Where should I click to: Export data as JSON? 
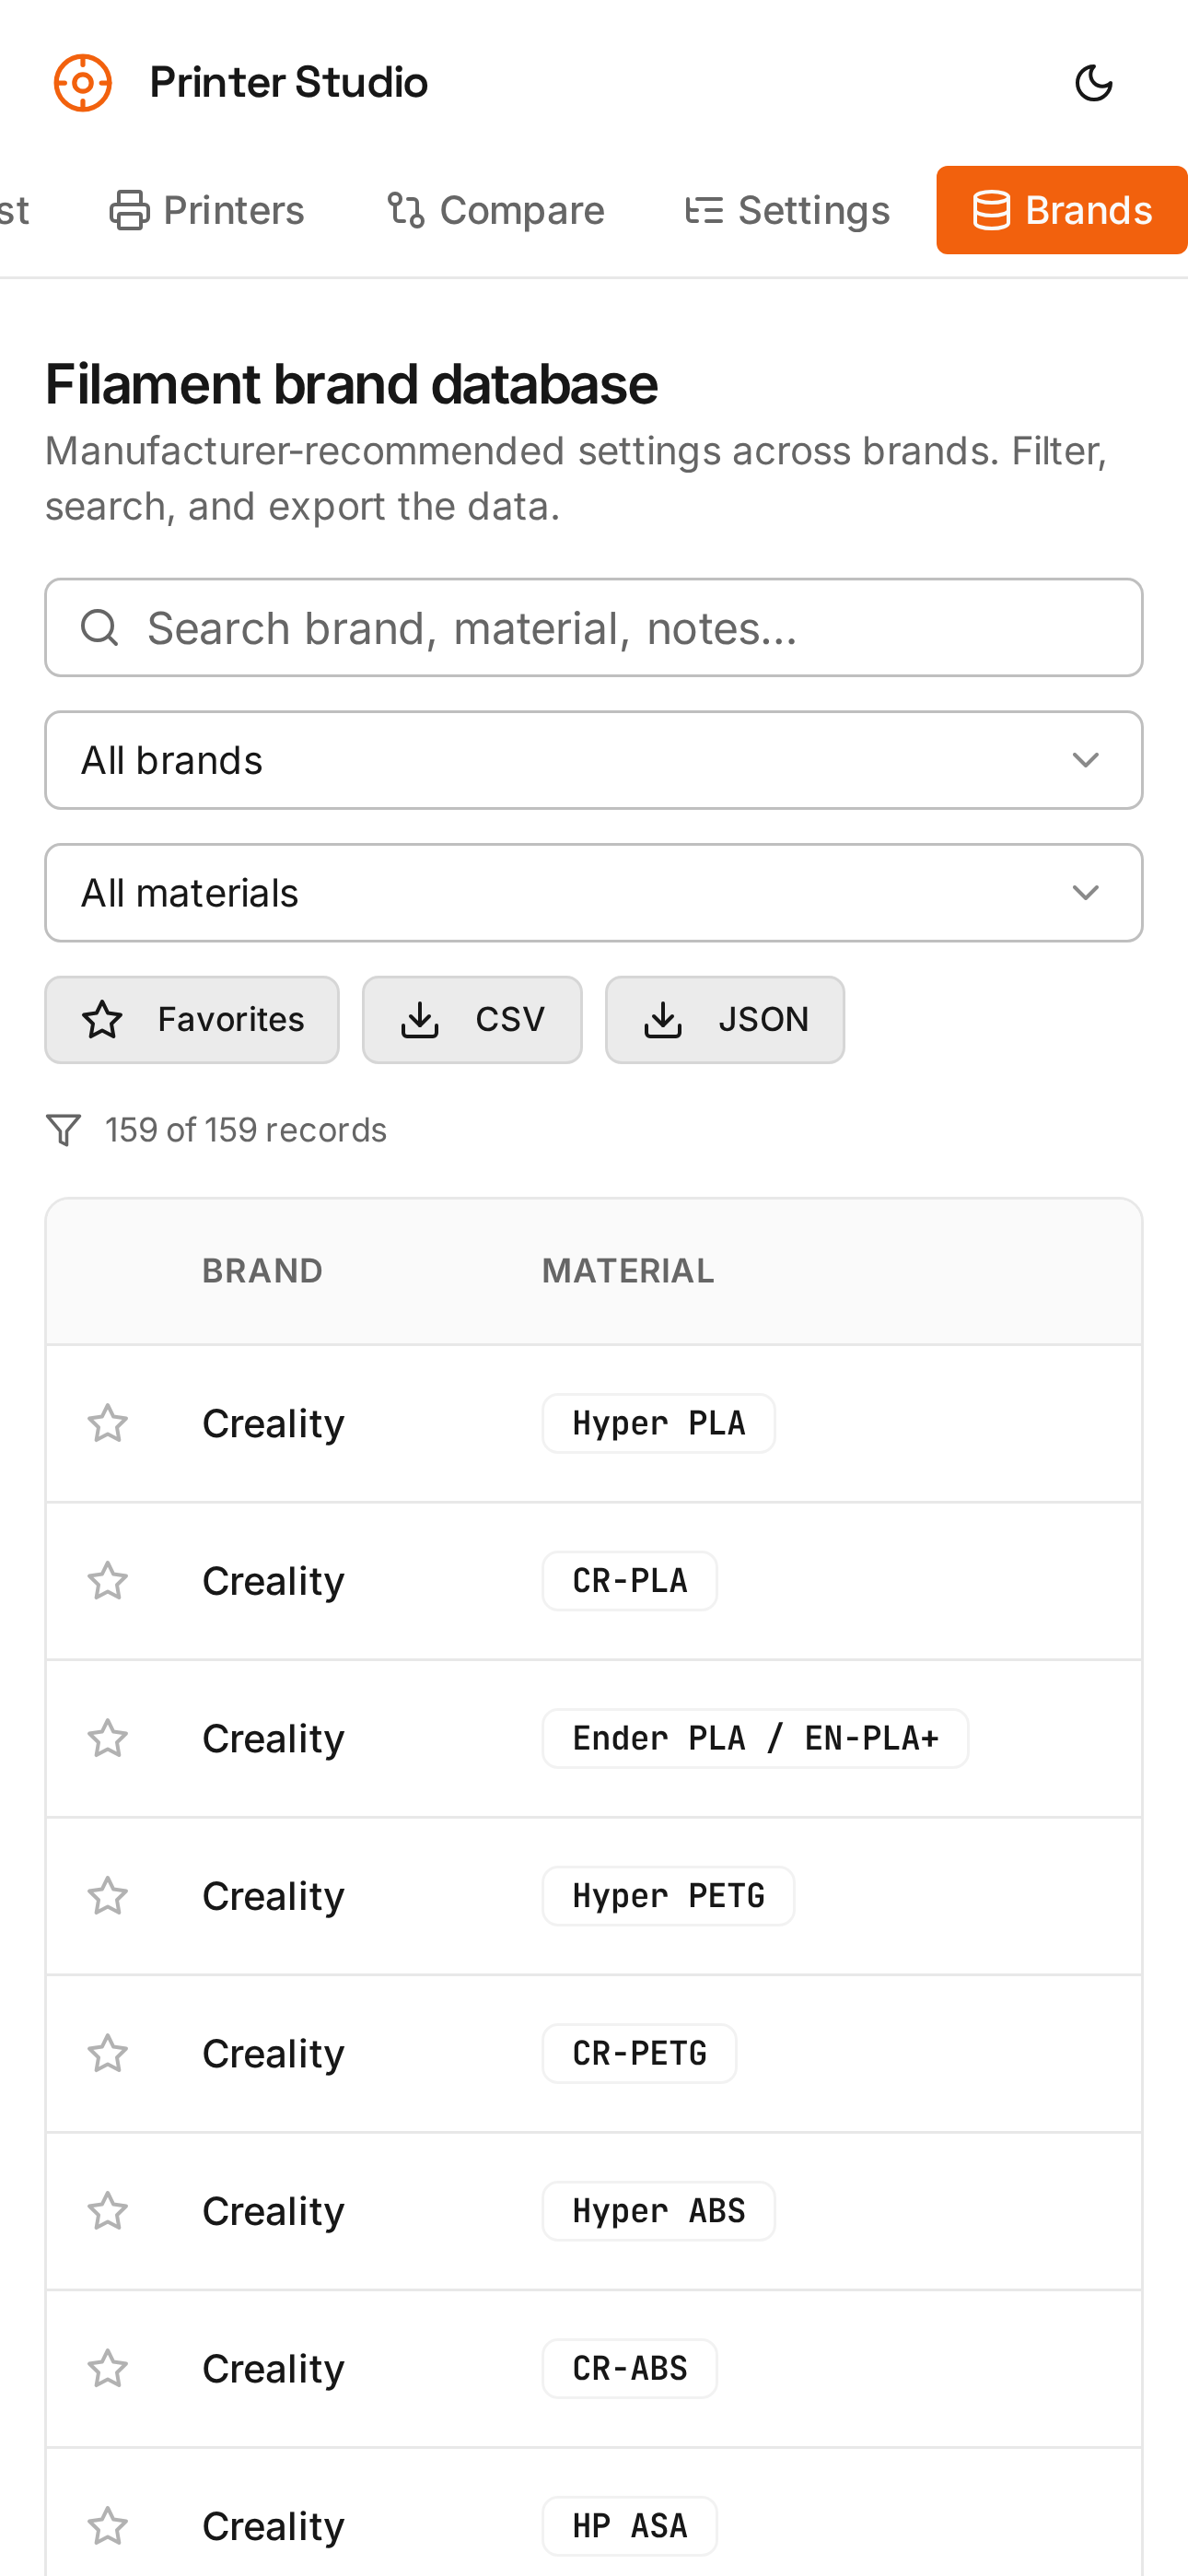click(x=725, y=1020)
